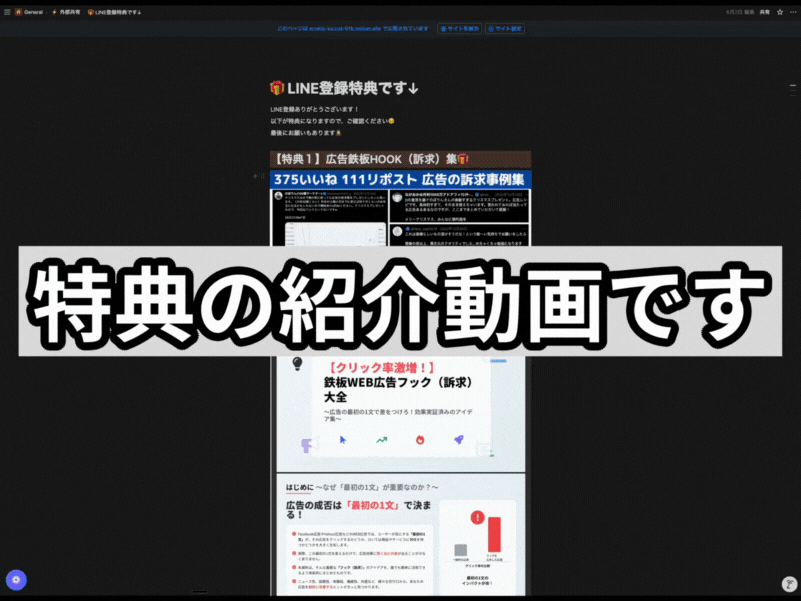
Task: Open the sidebar hamburger menu
Action: [x=7, y=12]
